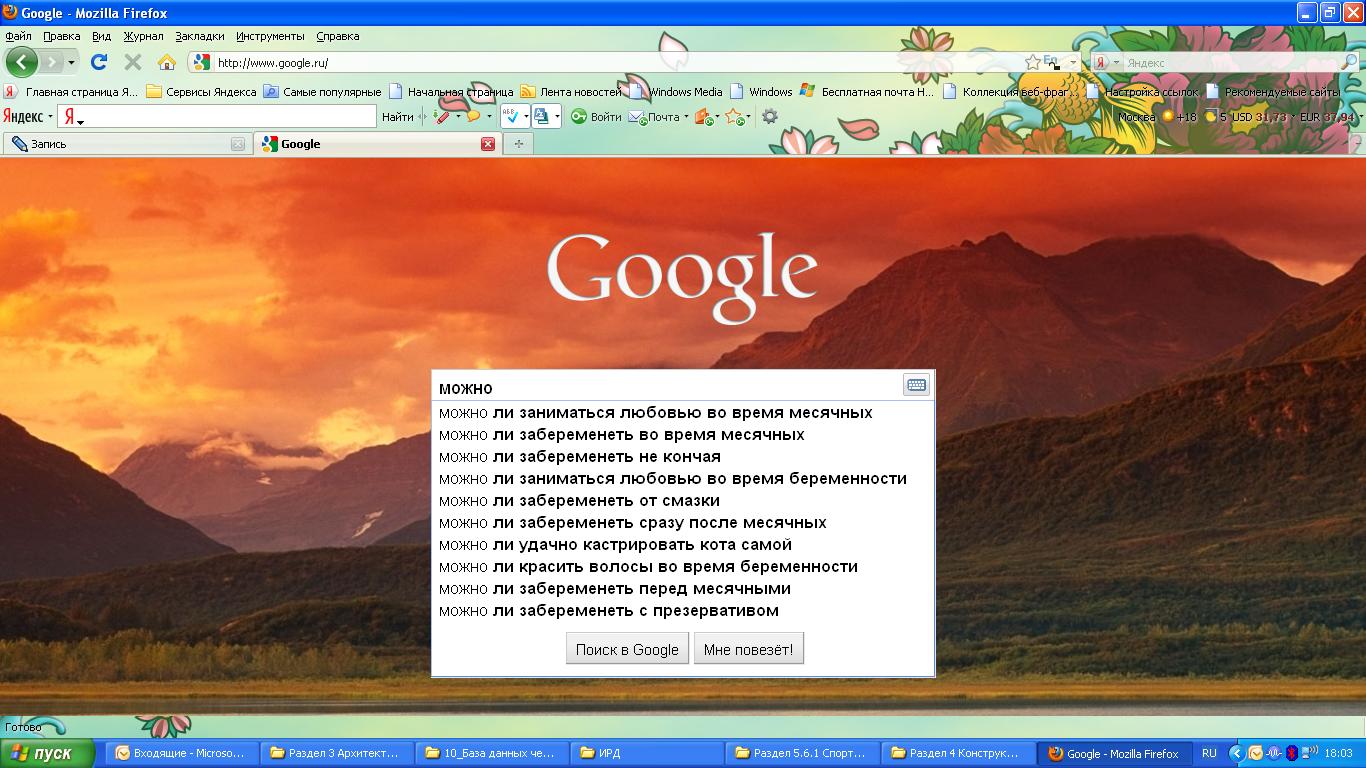The height and width of the screenshot is (768, 1366).
Task: Click the Москва +18 weather widget
Action: coord(1157,117)
